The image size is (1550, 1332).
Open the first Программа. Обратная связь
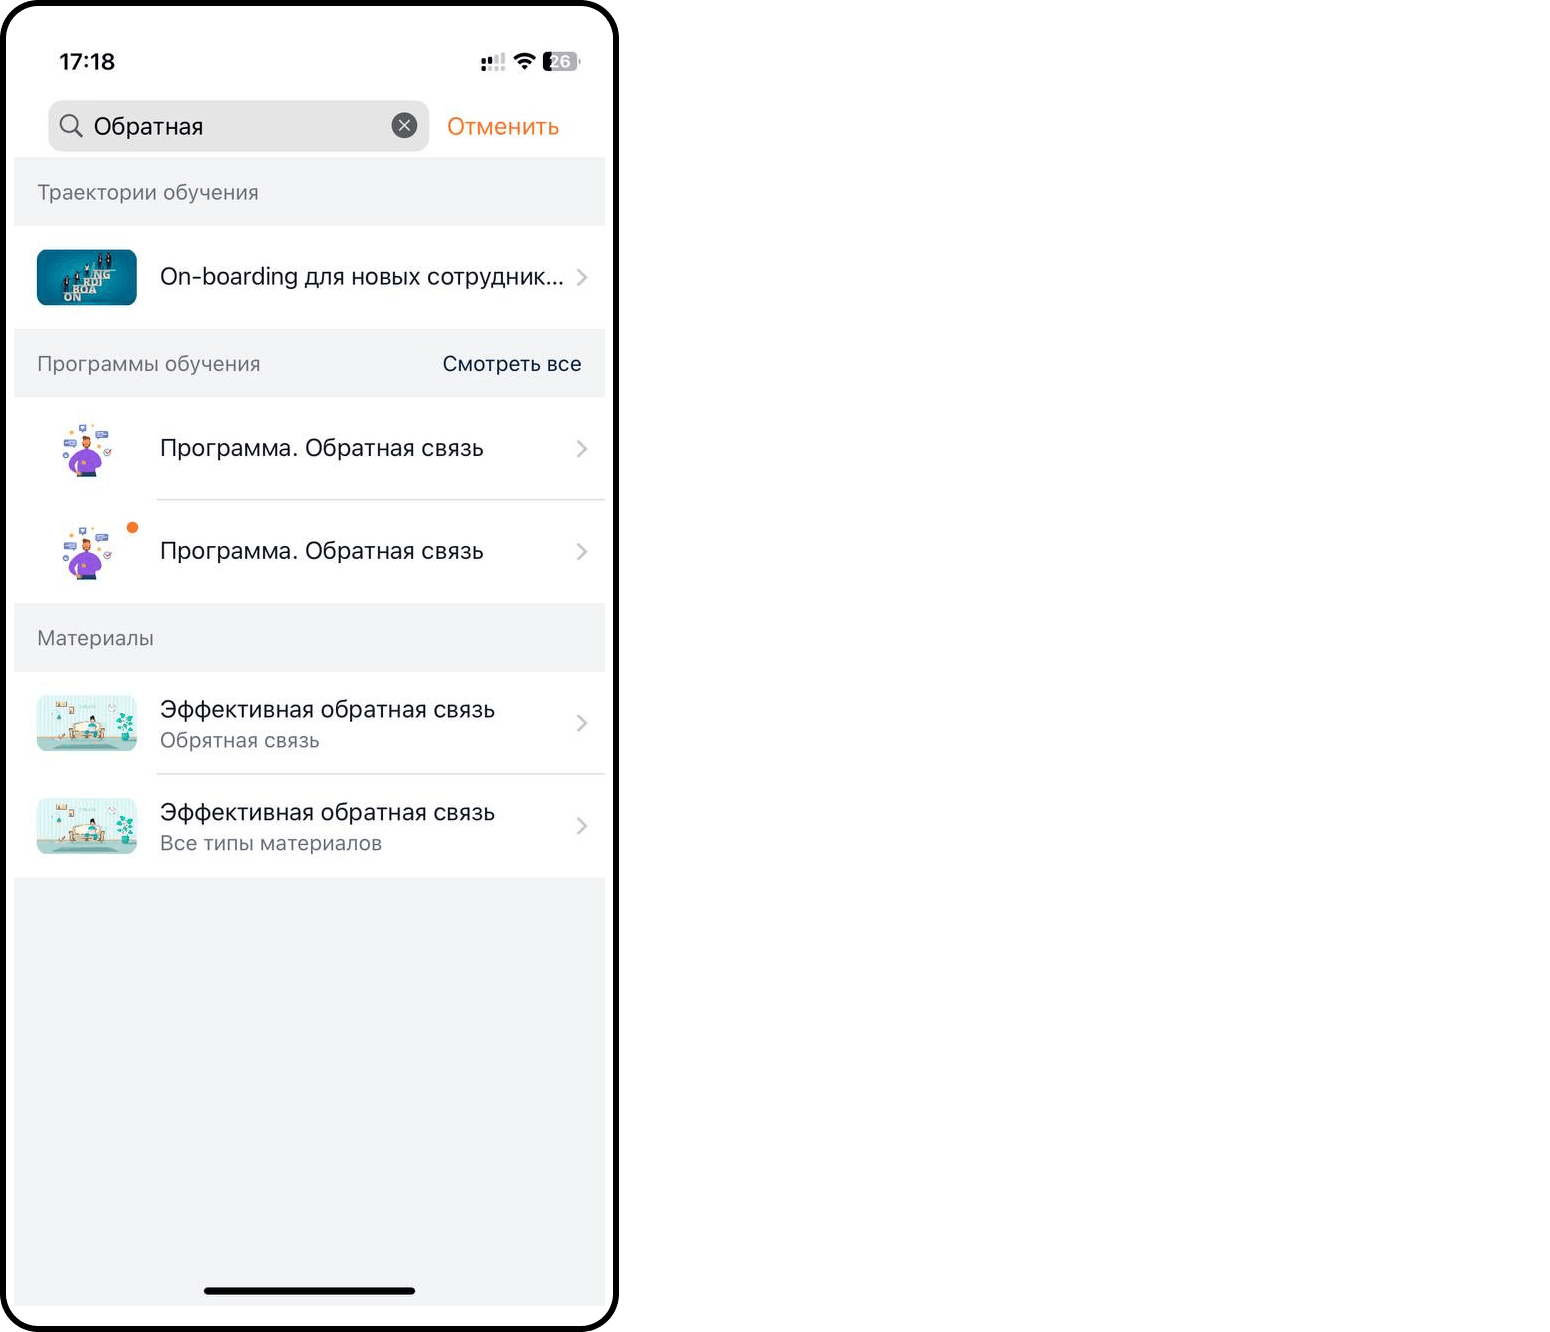tap(309, 449)
